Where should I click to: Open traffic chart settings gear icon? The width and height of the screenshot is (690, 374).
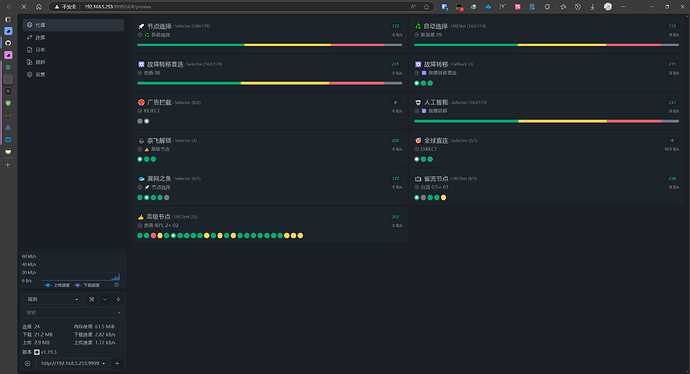click(117, 285)
